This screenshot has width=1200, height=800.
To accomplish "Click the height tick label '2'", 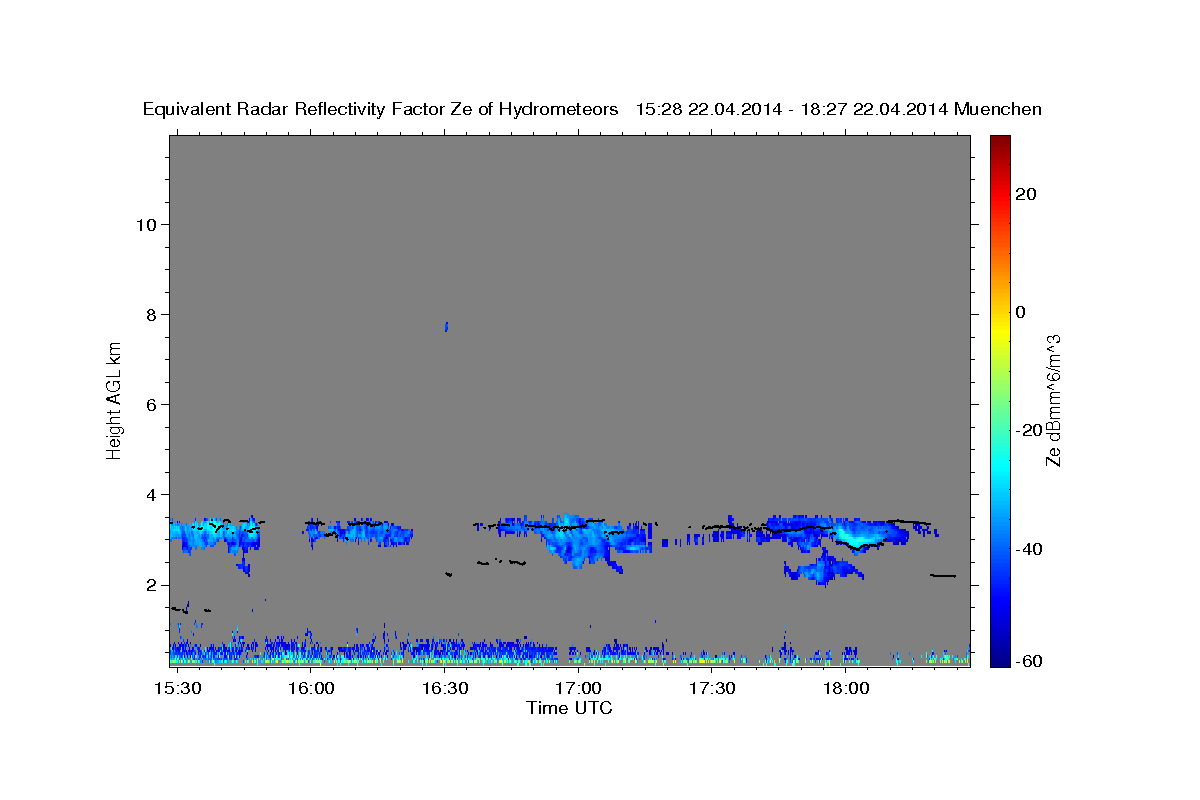I will (x=149, y=585).
